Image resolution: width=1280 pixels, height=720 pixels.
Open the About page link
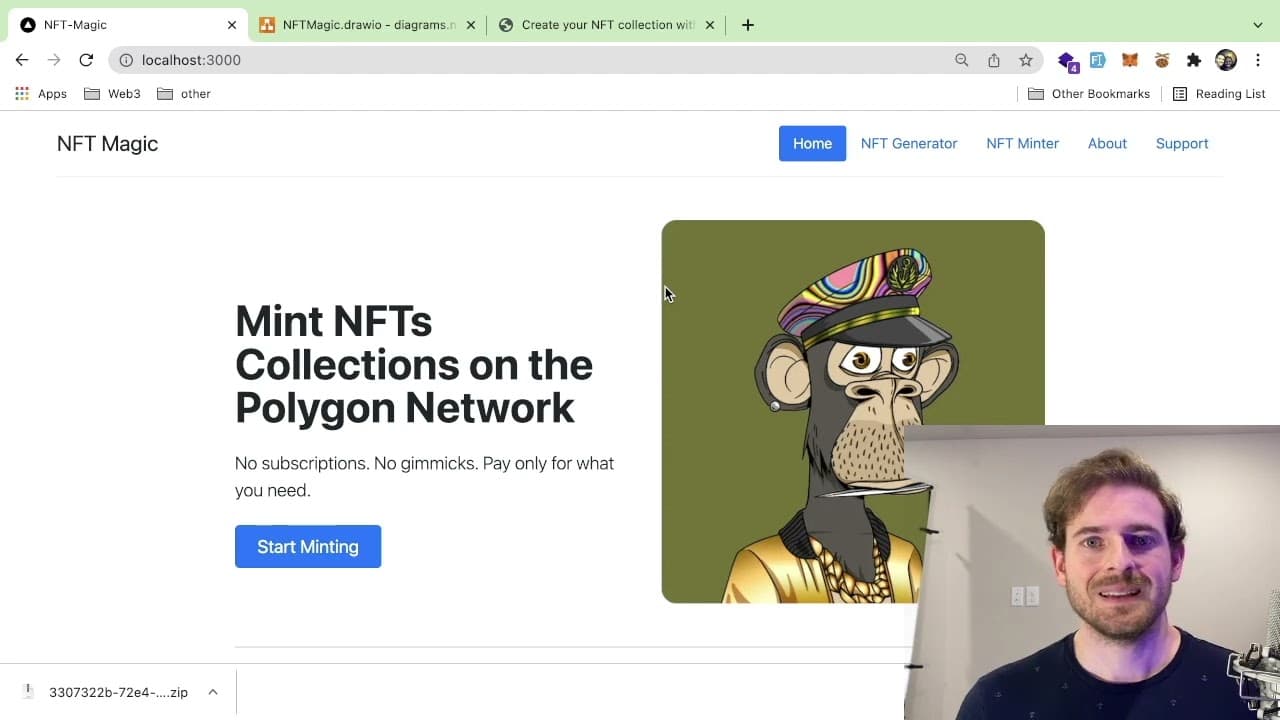pos(1107,144)
